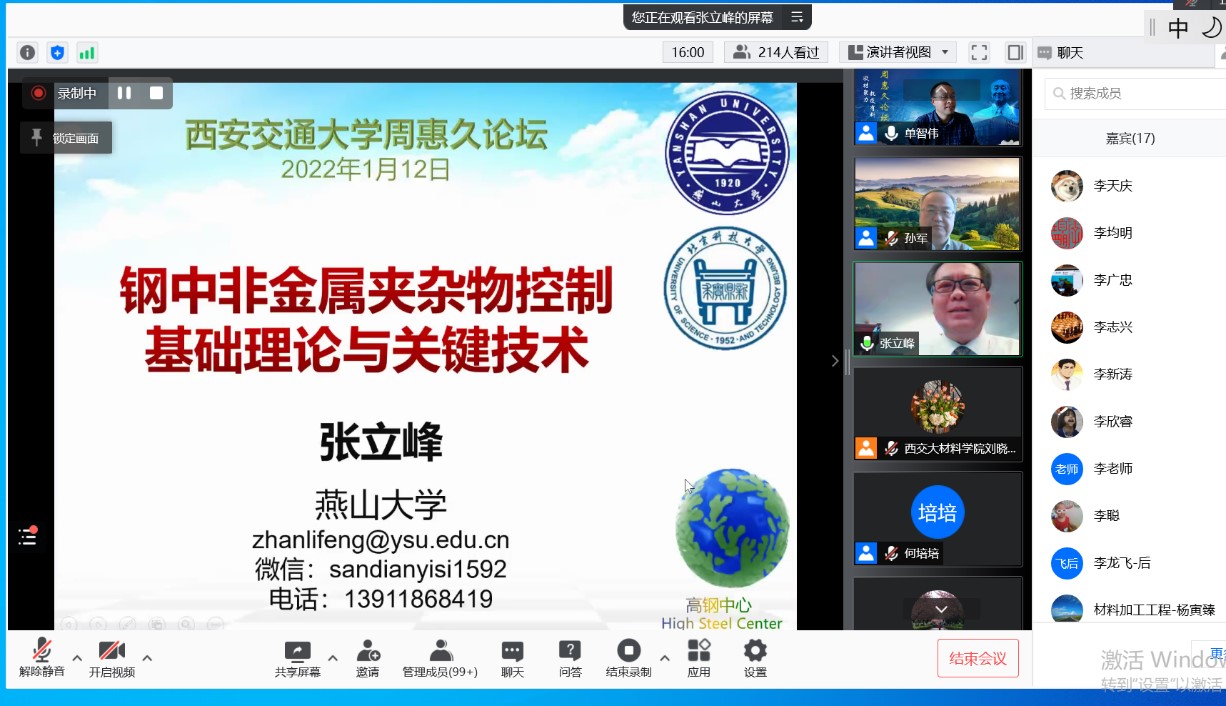Open the 邀请 invite icon
The image size is (1226, 706).
click(367, 658)
